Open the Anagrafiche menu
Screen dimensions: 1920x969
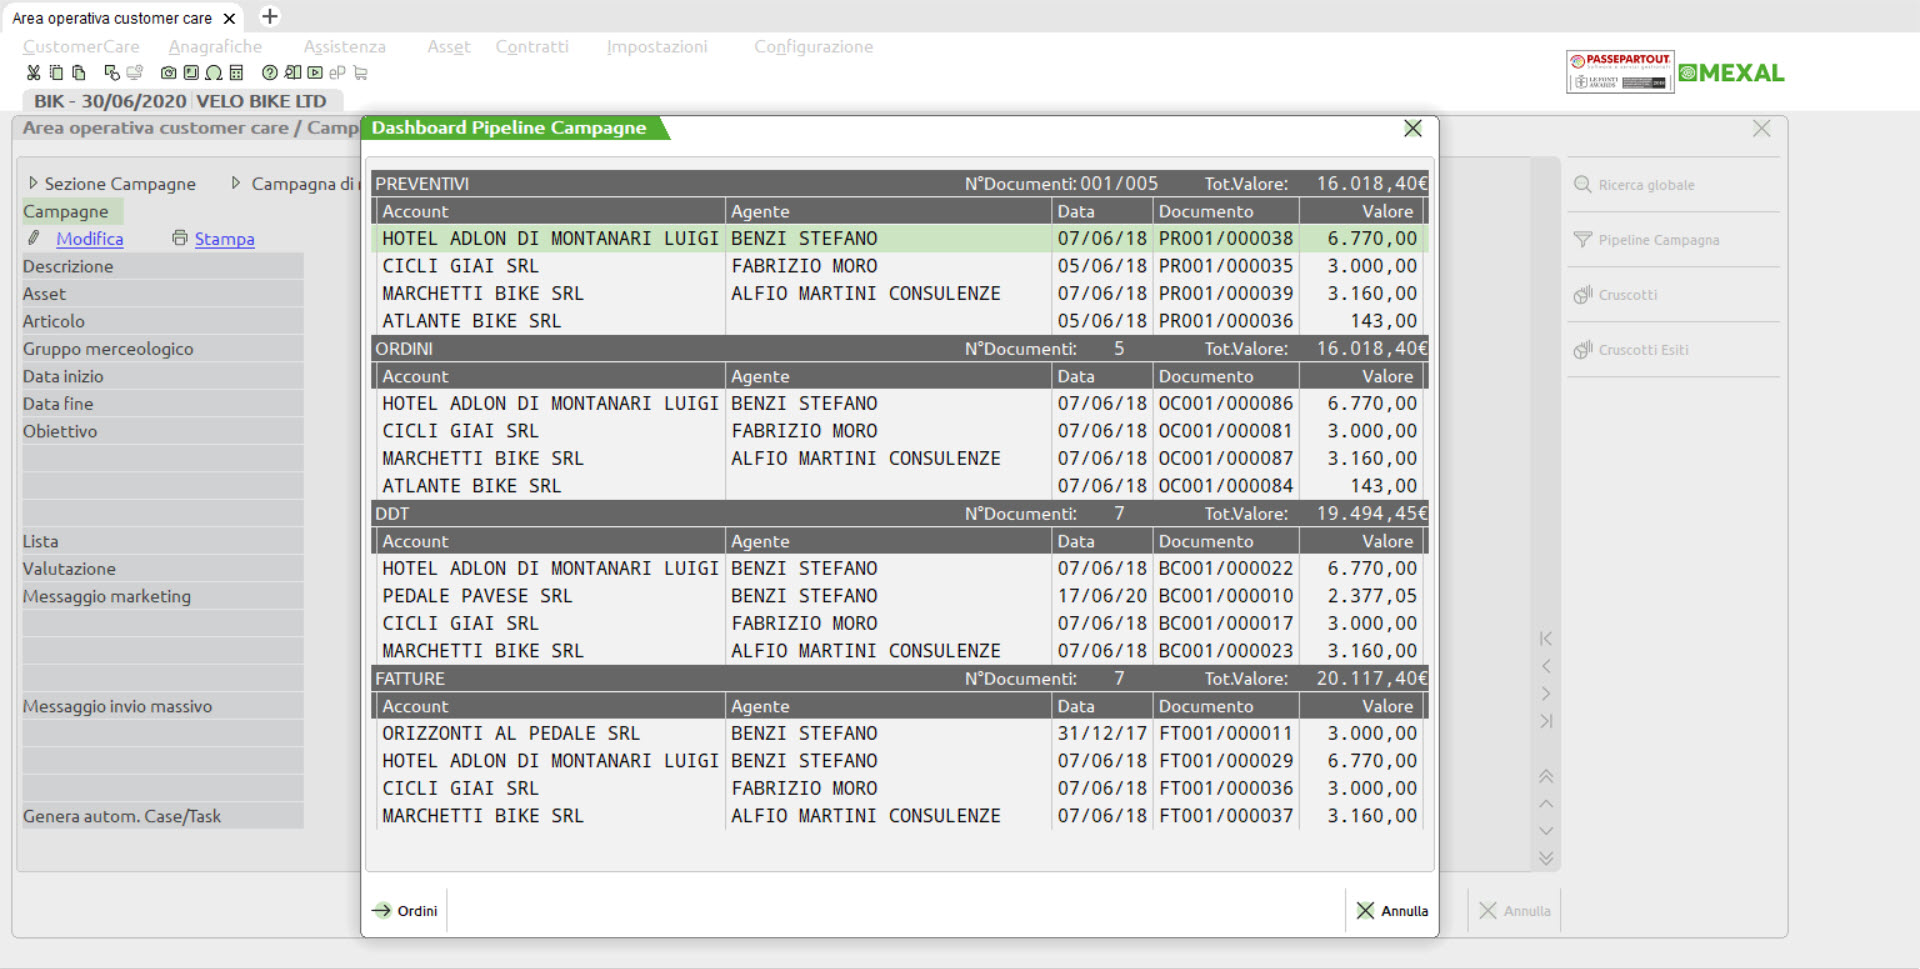(x=215, y=47)
